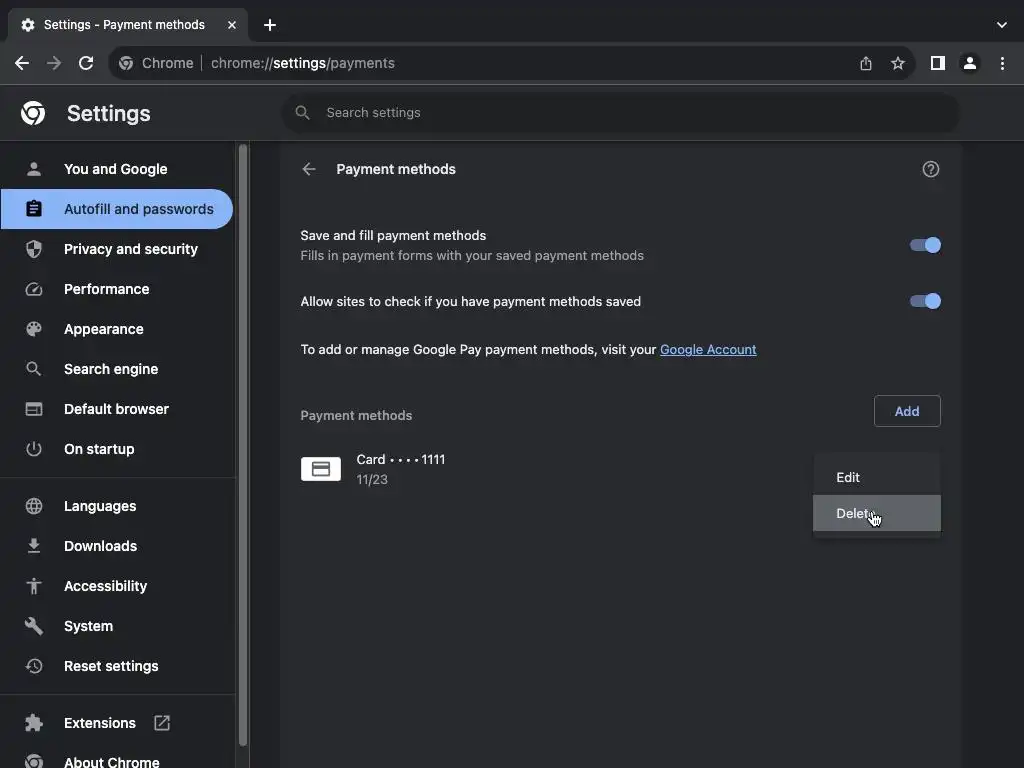Click the Search settings field
The image size is (1024, 768).
point(620,113)
